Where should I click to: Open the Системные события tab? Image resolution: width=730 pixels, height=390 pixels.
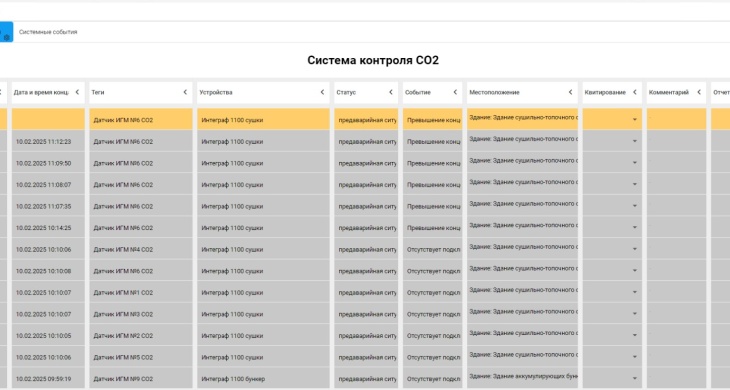pos(48,32)
